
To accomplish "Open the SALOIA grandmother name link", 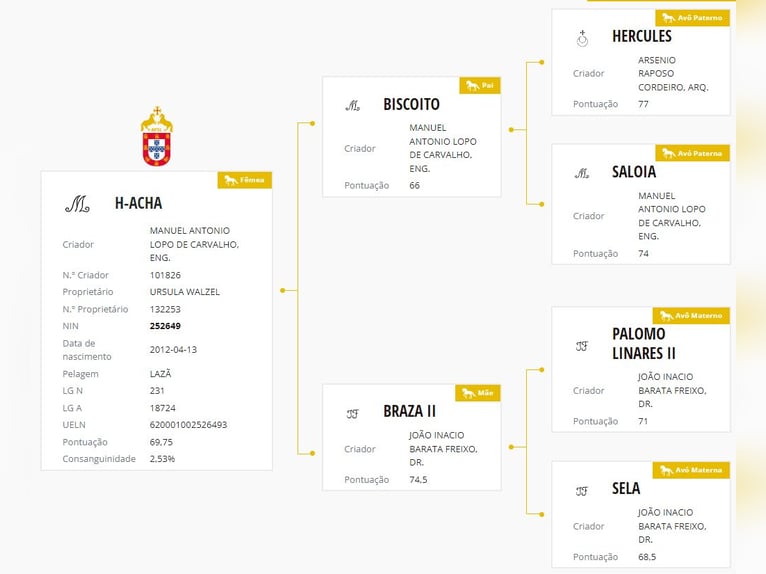I will (634, 172).
